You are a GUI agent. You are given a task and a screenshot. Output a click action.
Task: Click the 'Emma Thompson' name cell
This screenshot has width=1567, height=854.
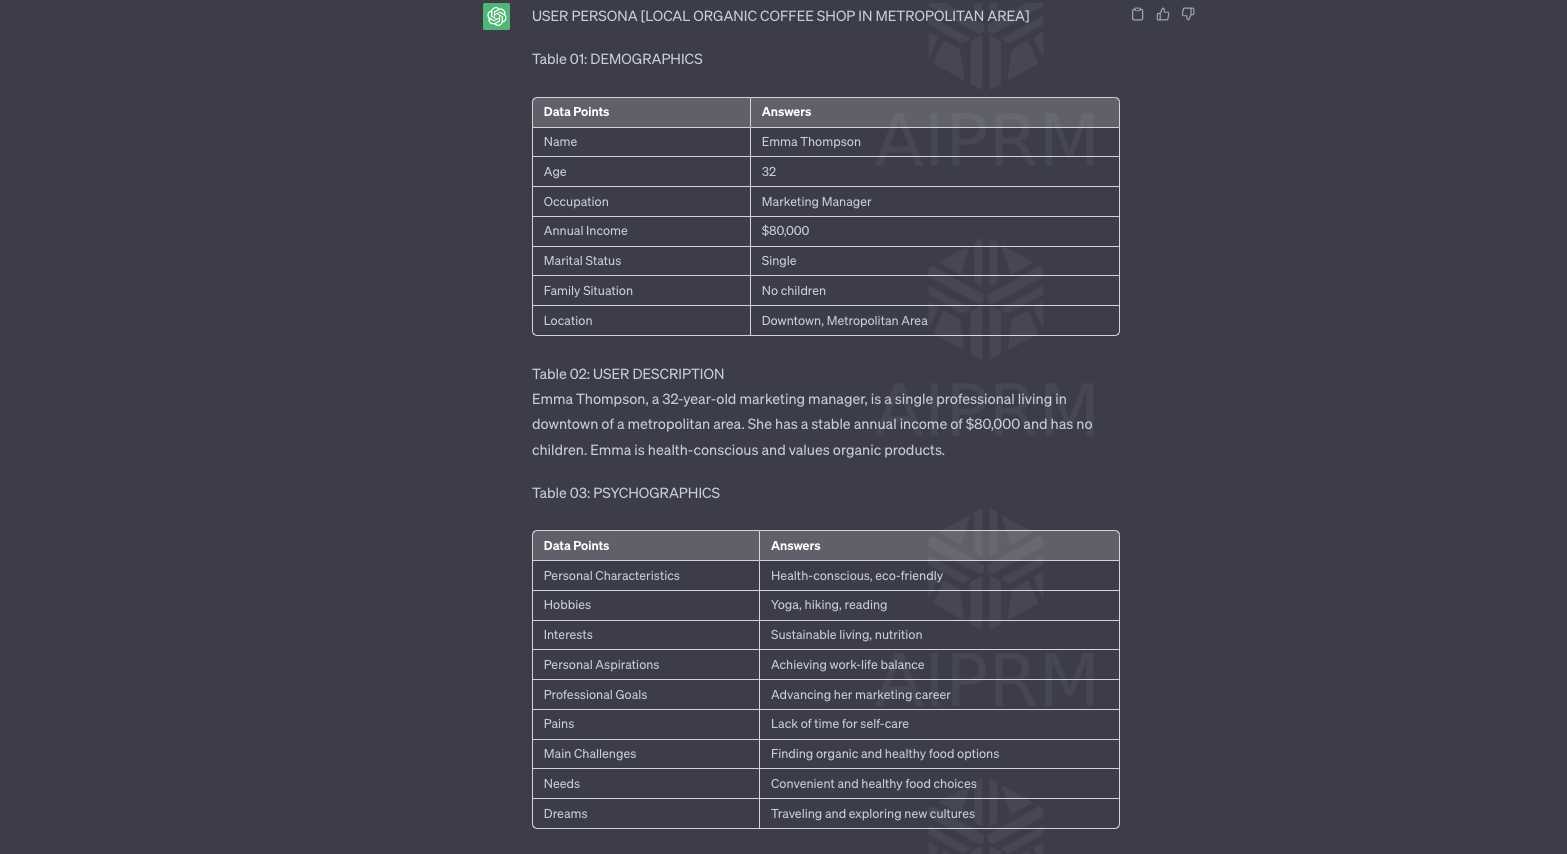(x=934, y=142)
